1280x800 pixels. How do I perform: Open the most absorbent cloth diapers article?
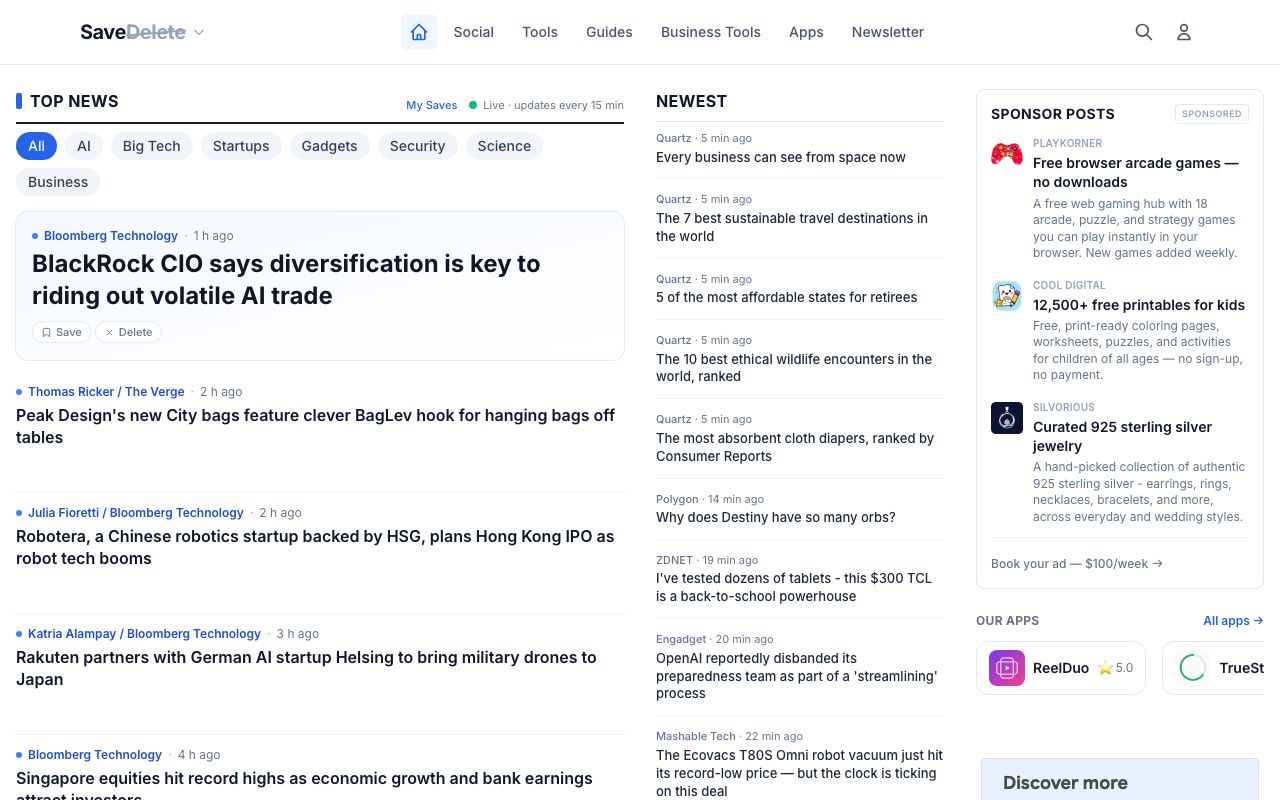point(795,447)
